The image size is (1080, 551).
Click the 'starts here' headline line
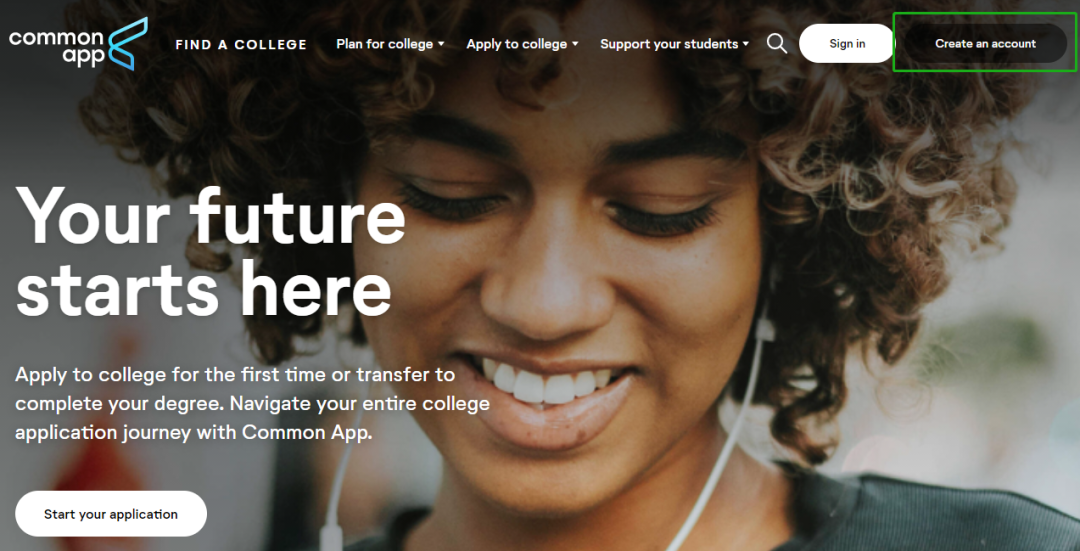coord(203,287)
